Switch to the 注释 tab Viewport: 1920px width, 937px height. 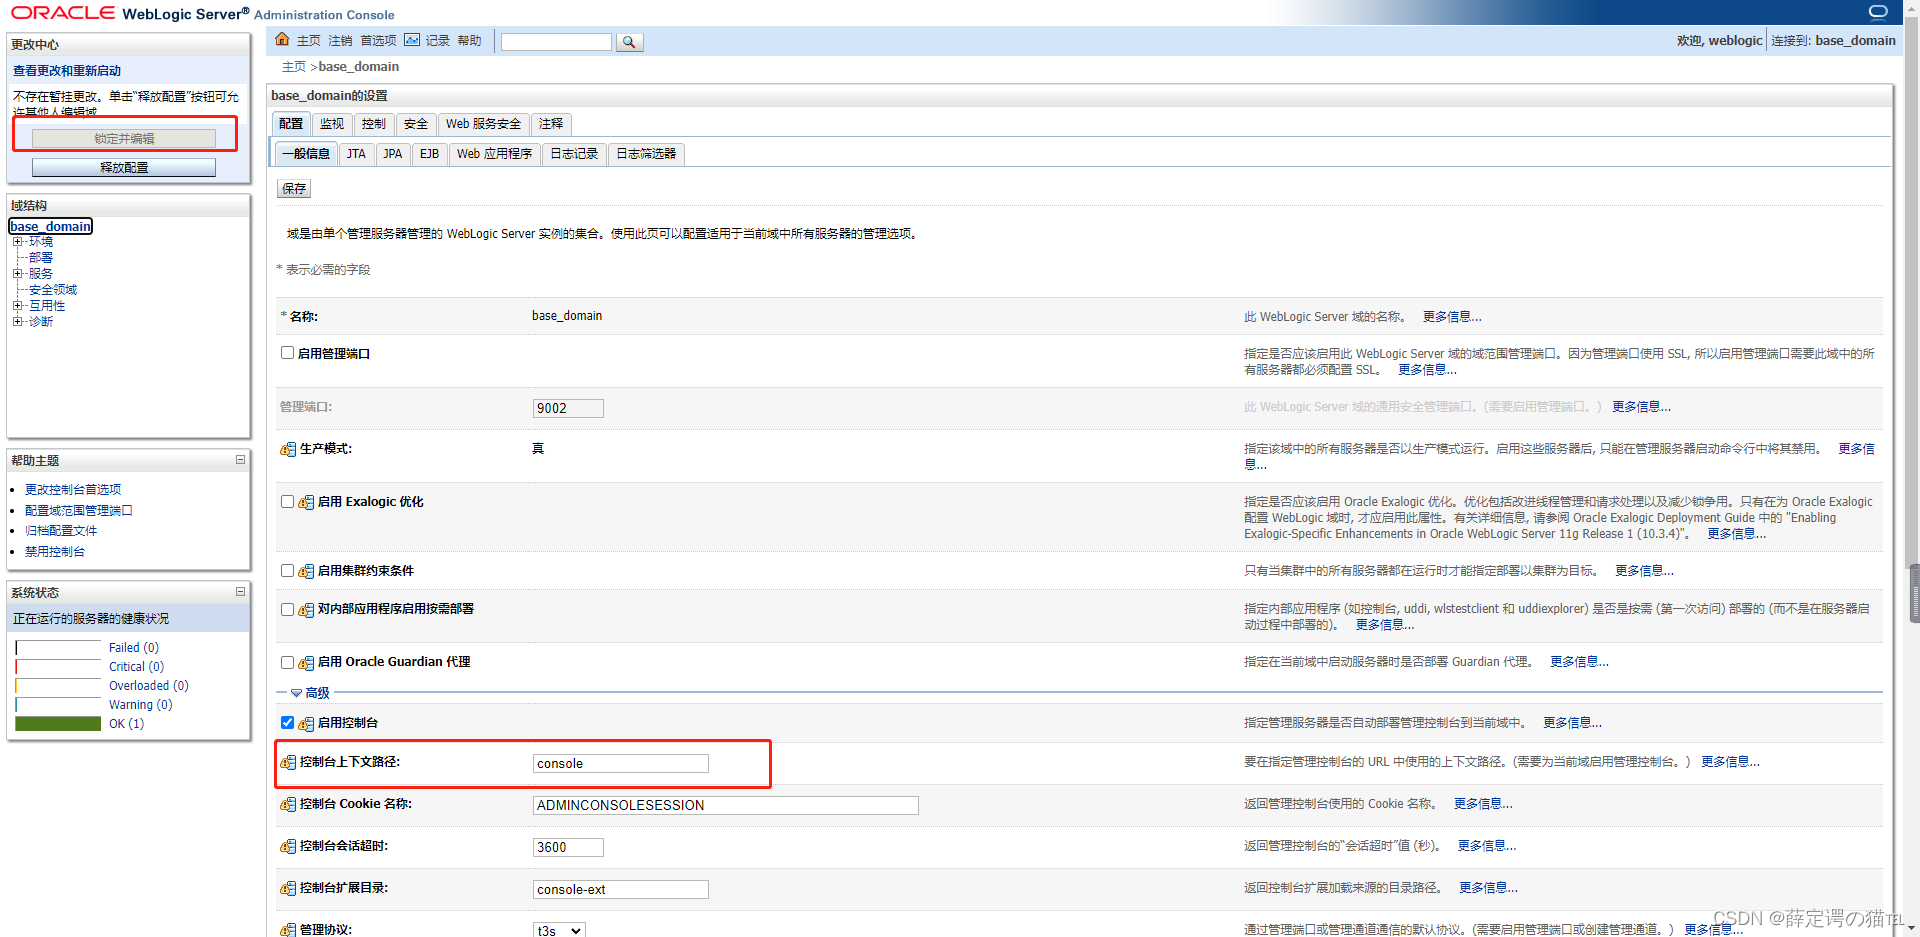click(x=551, y=124)
